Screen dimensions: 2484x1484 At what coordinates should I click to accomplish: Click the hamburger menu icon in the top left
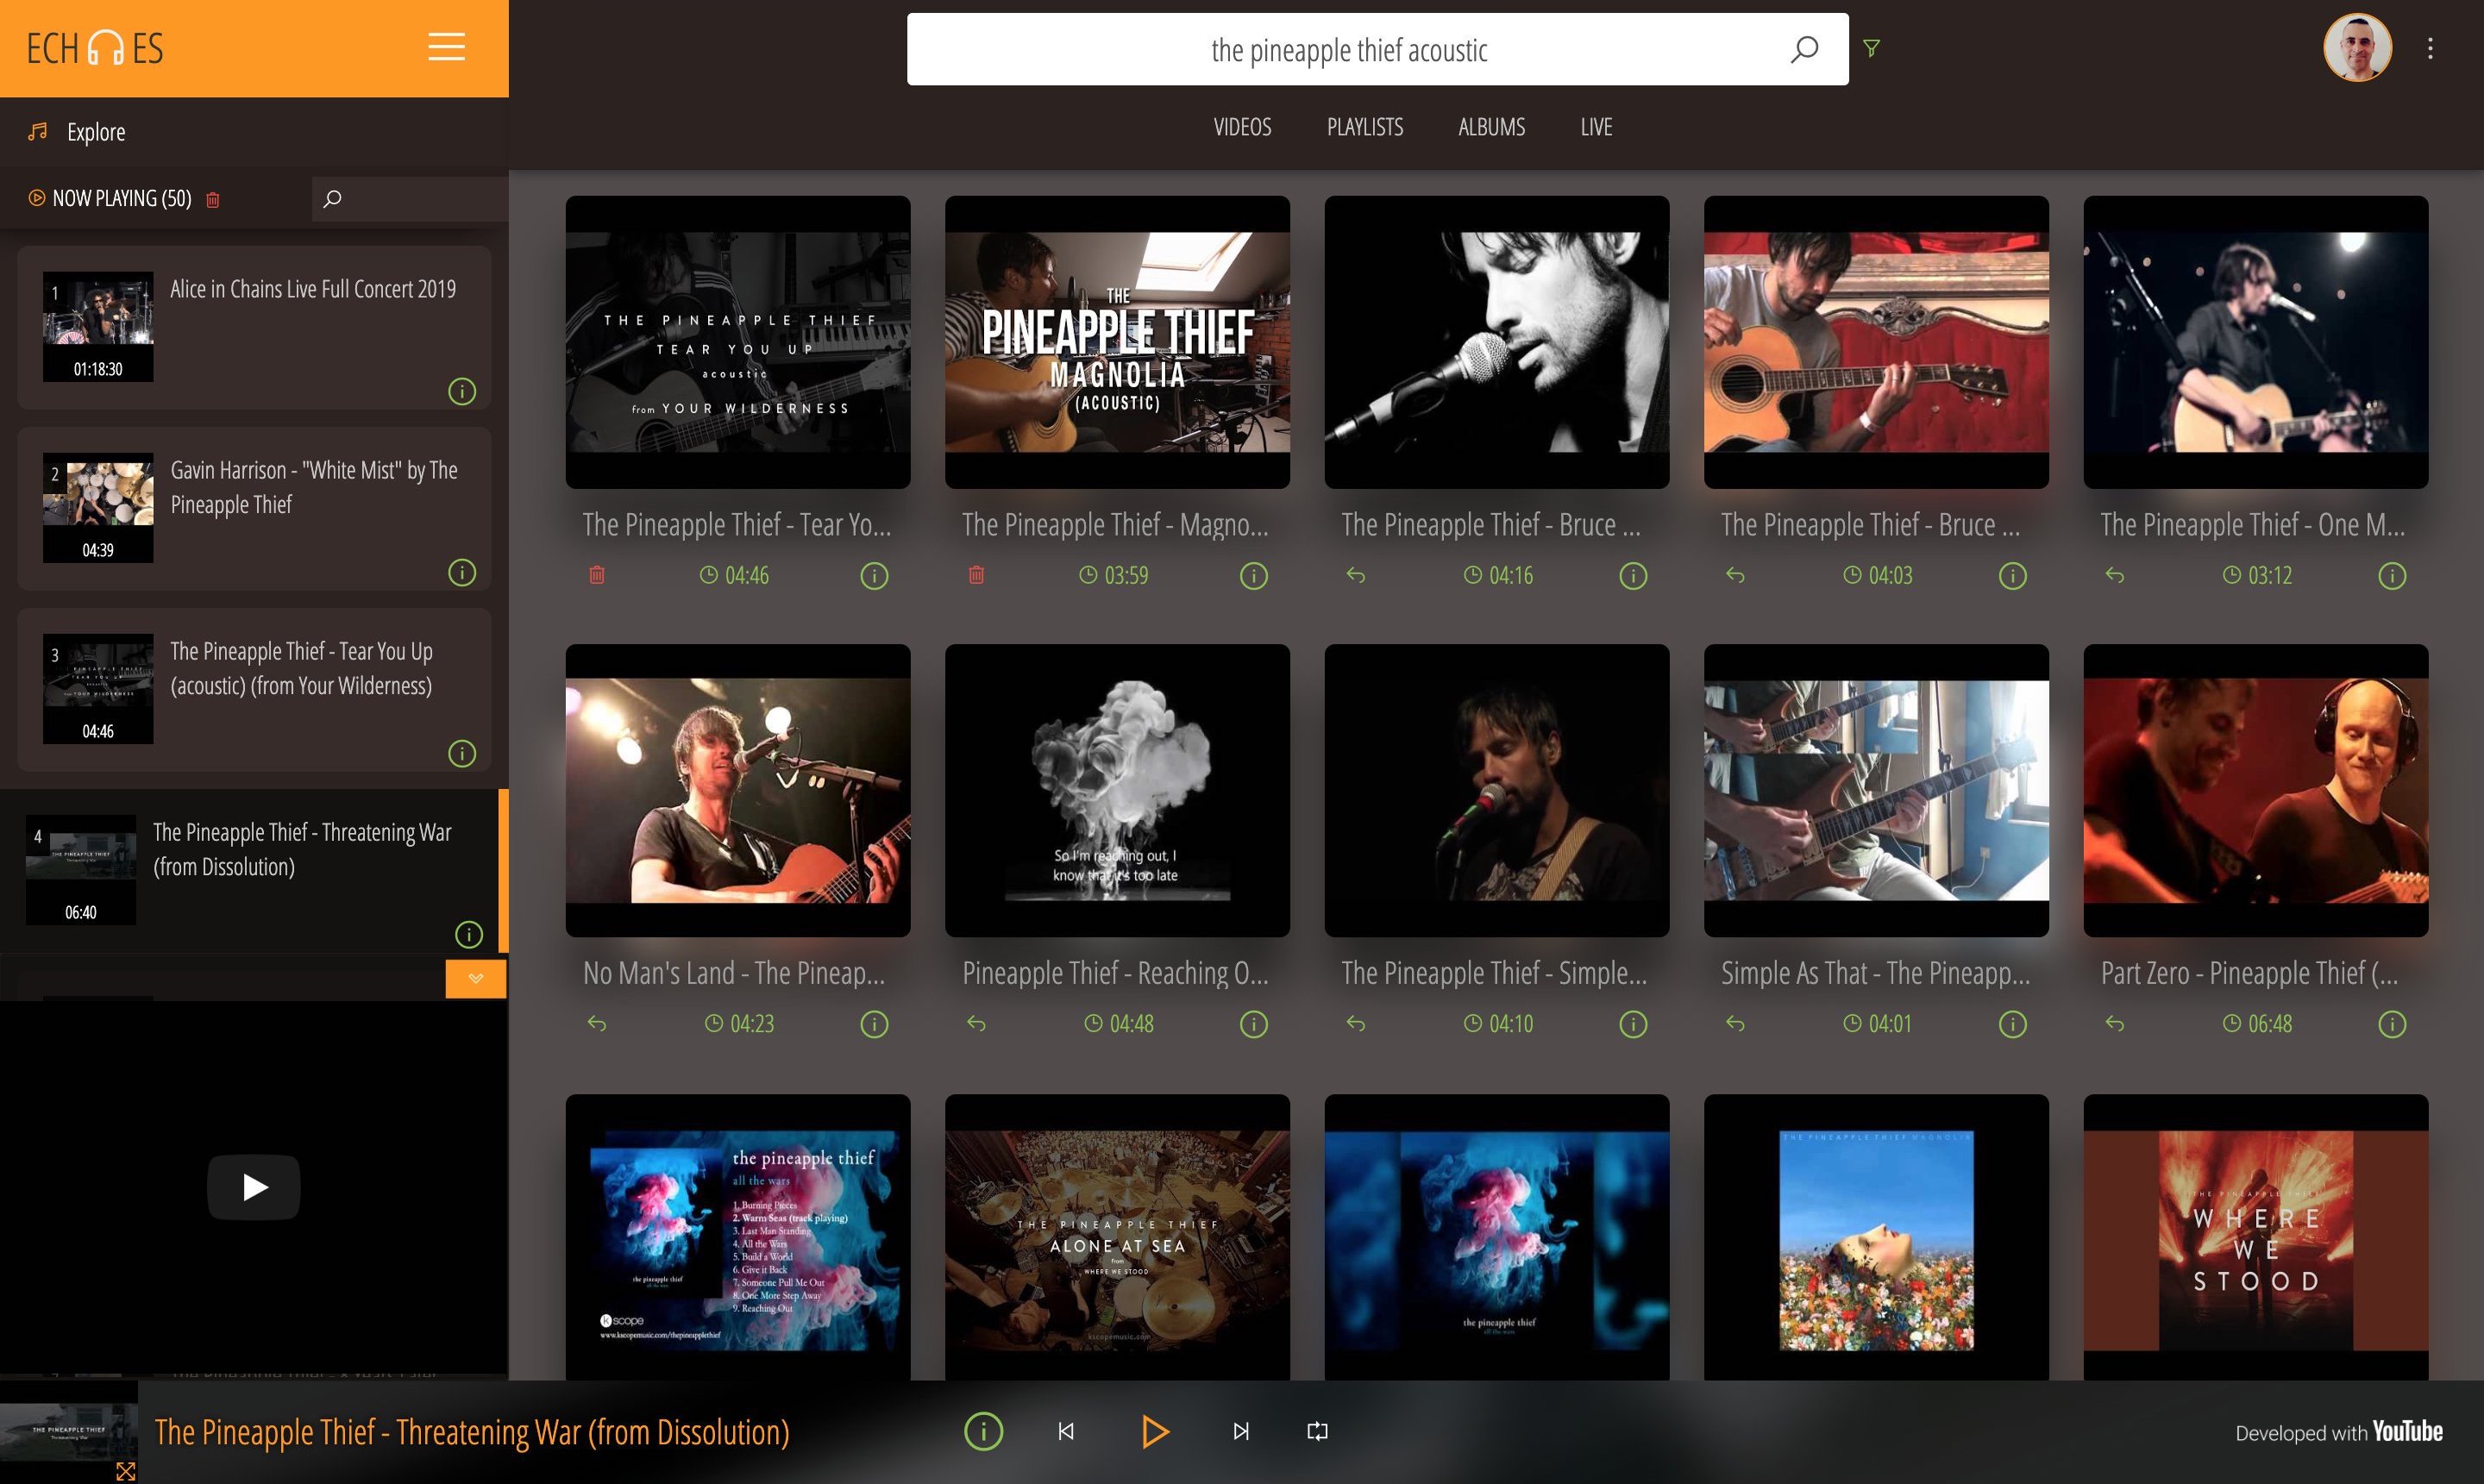445,47
